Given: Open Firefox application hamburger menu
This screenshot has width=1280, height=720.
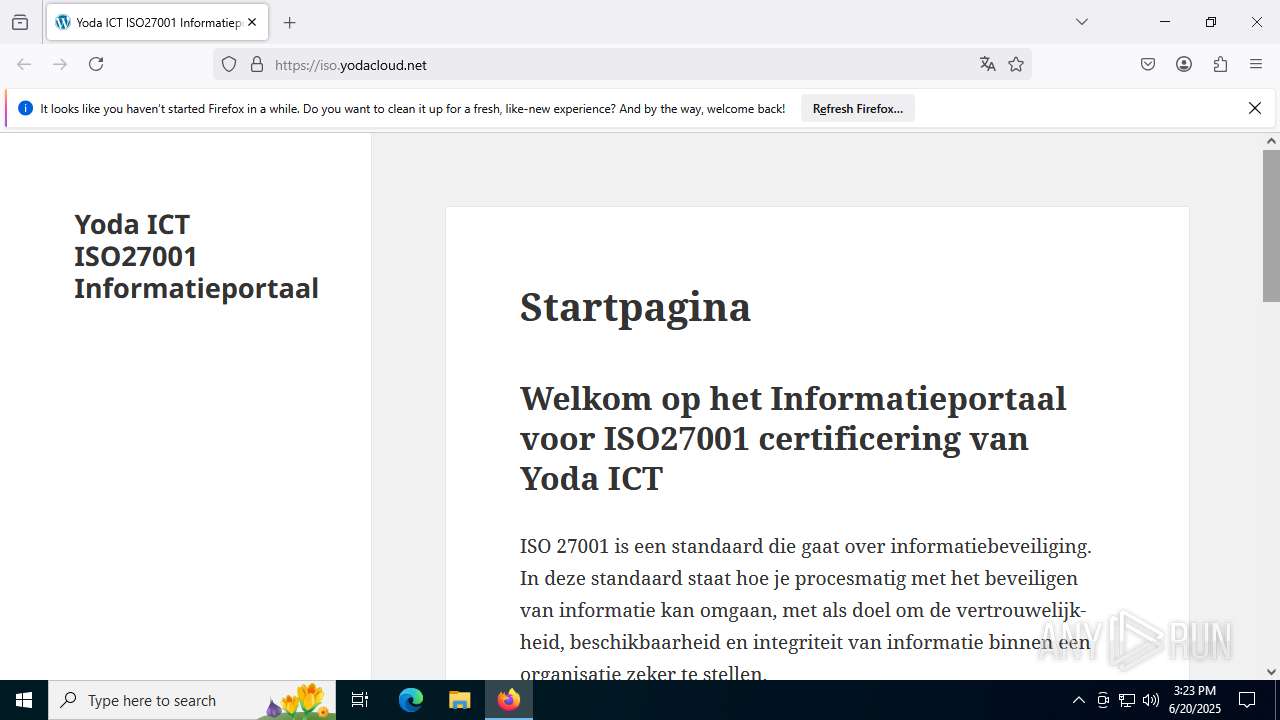Looking at the screenshot, I should (x=1256, y=64).
